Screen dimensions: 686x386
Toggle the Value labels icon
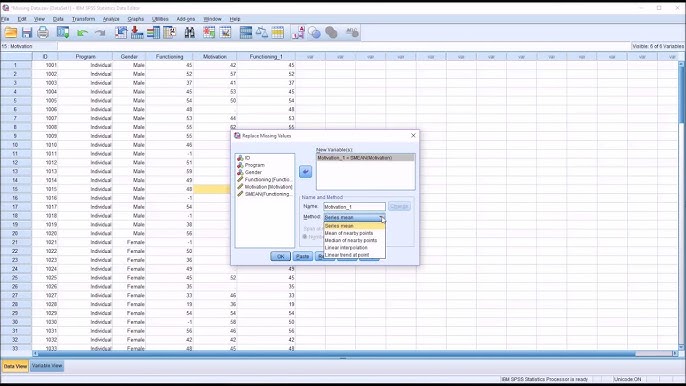(x=298, y=32)
